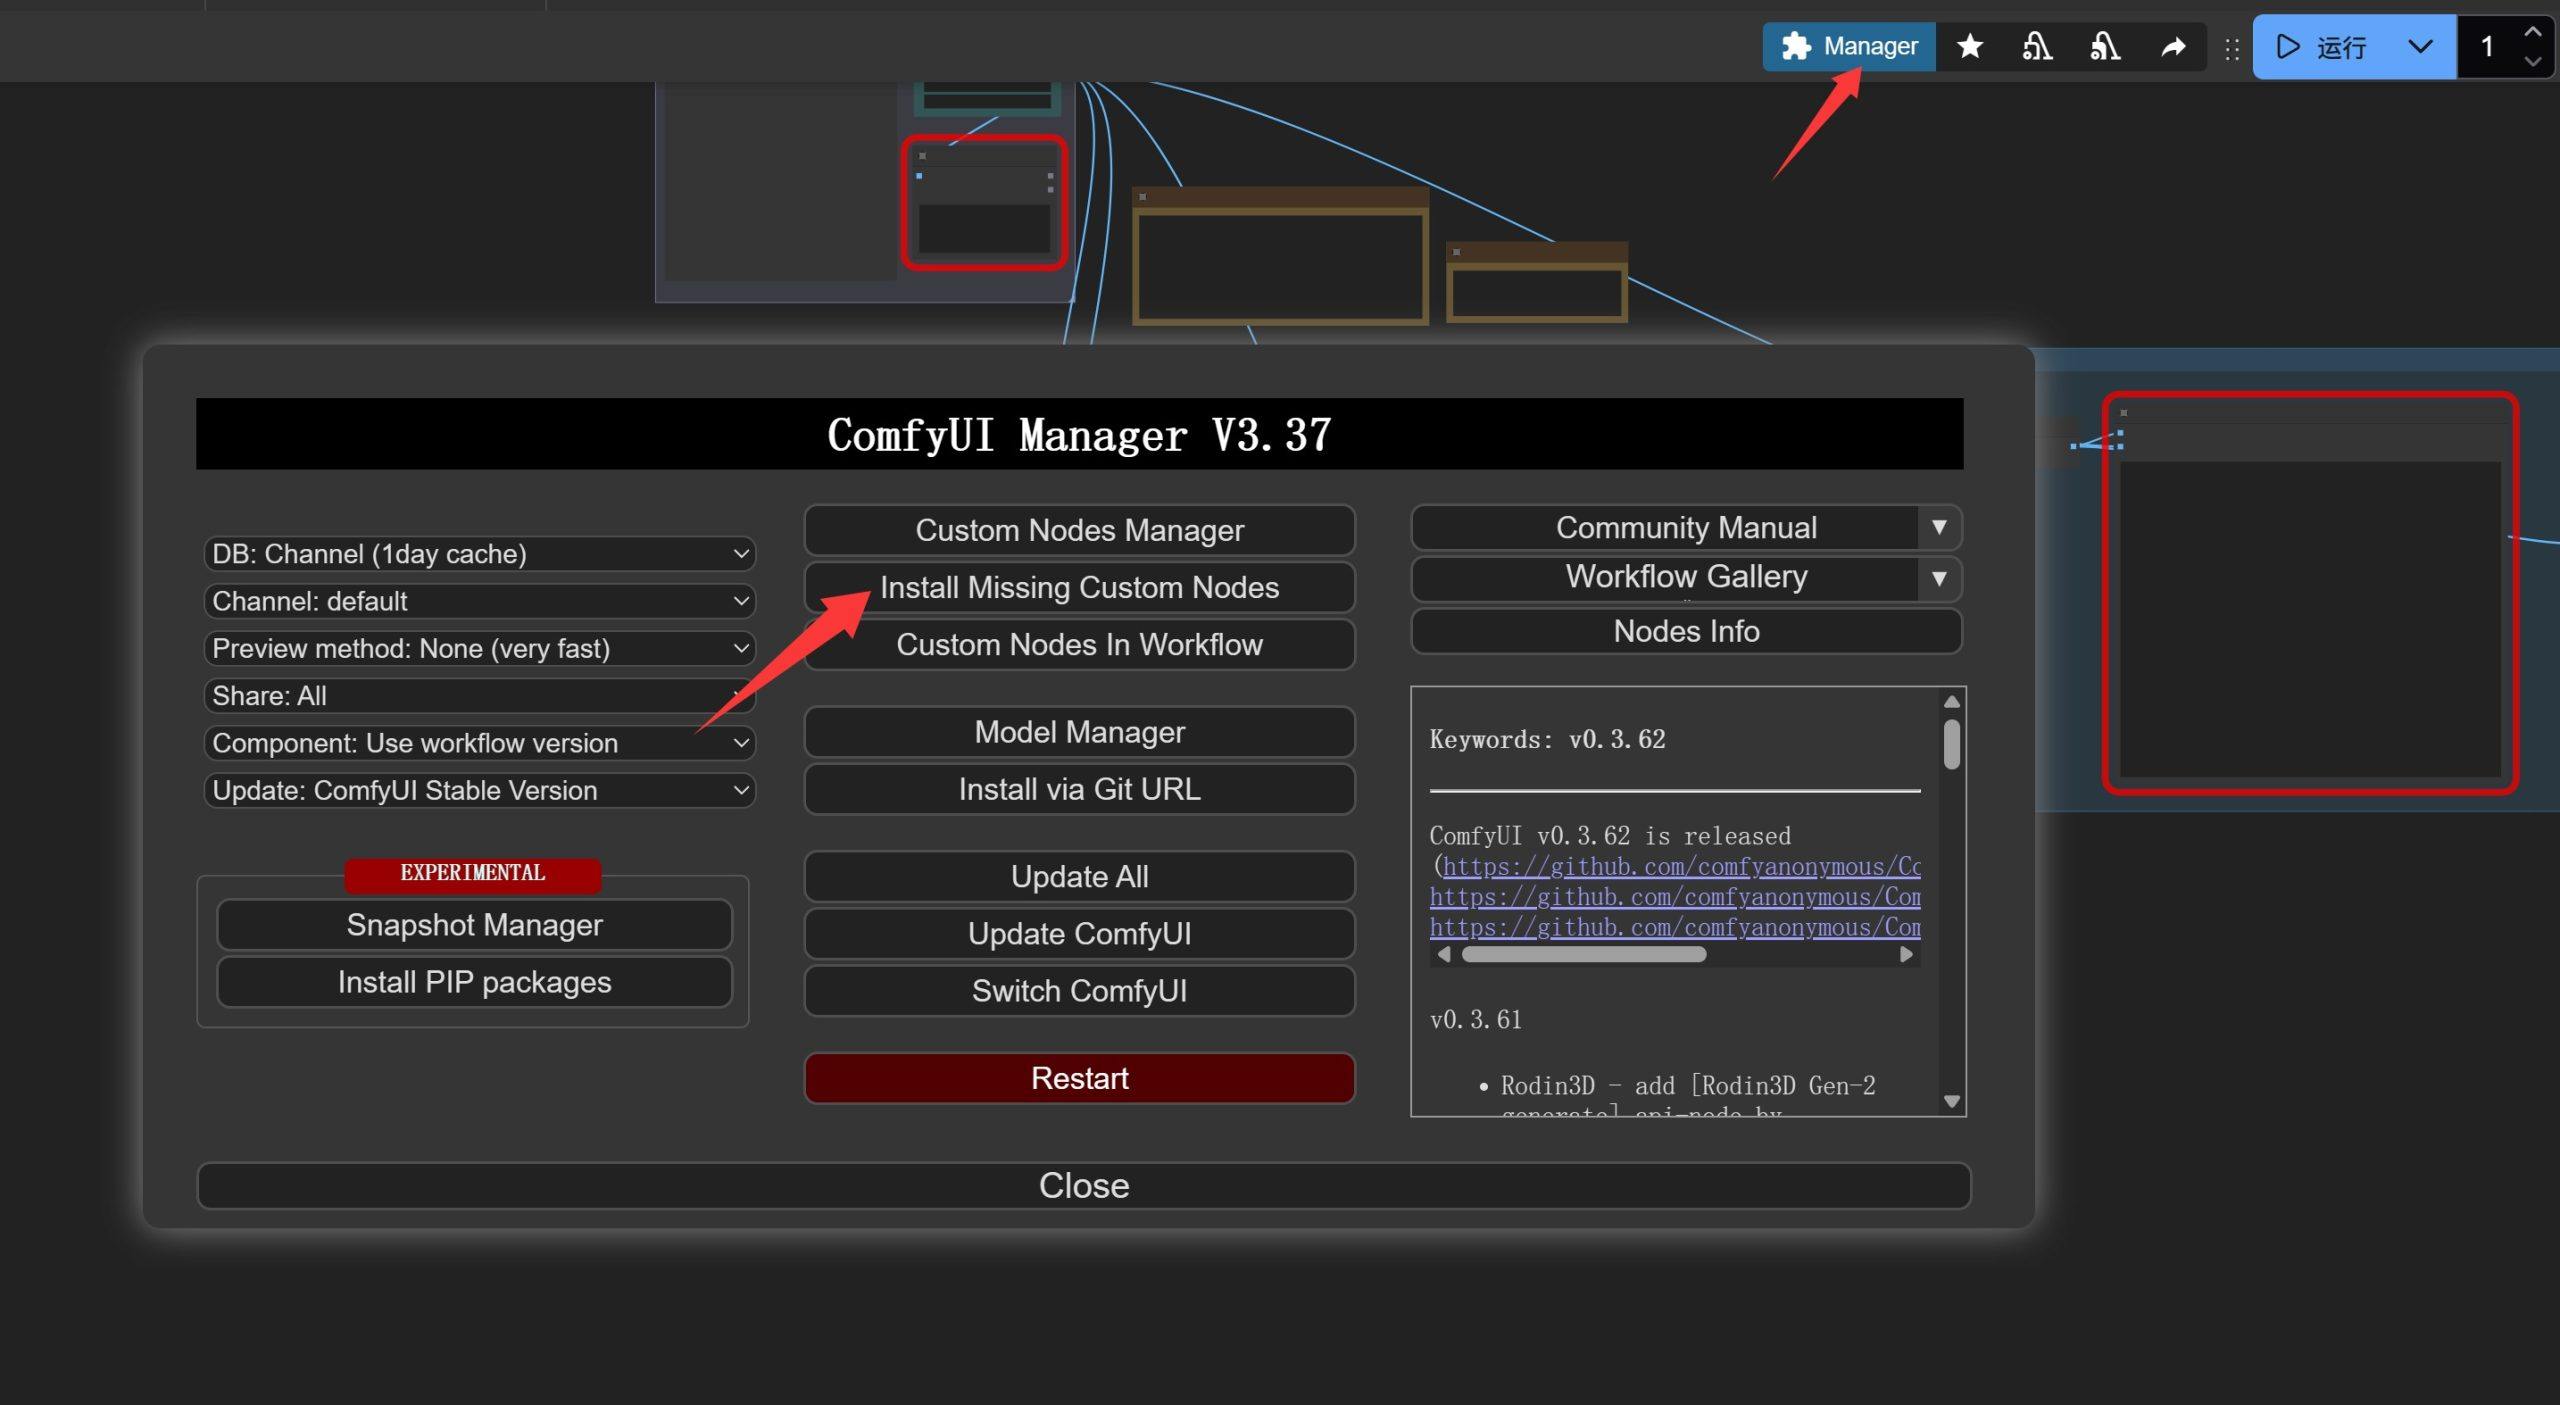
Task: Open the DB Channel cache dropdown
Action: [479, 554]
